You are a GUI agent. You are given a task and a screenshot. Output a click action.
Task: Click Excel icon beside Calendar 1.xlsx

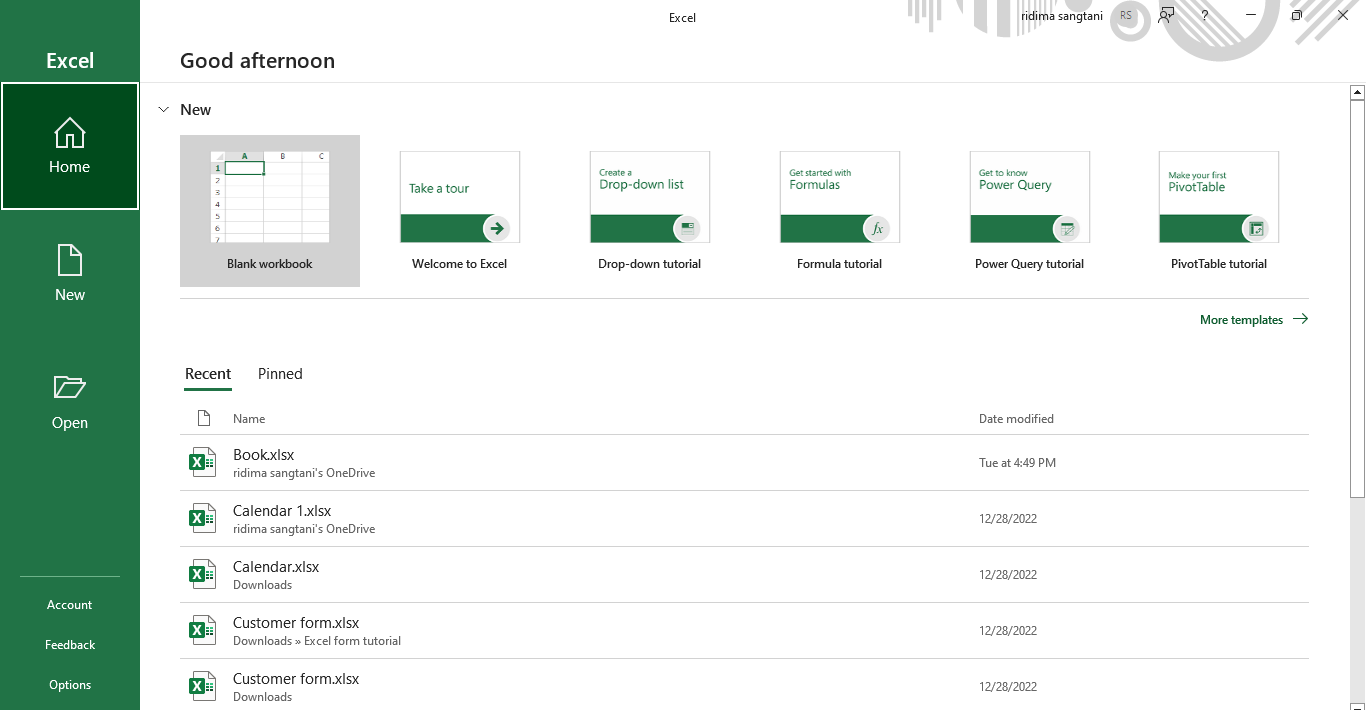tap(203, 518)
